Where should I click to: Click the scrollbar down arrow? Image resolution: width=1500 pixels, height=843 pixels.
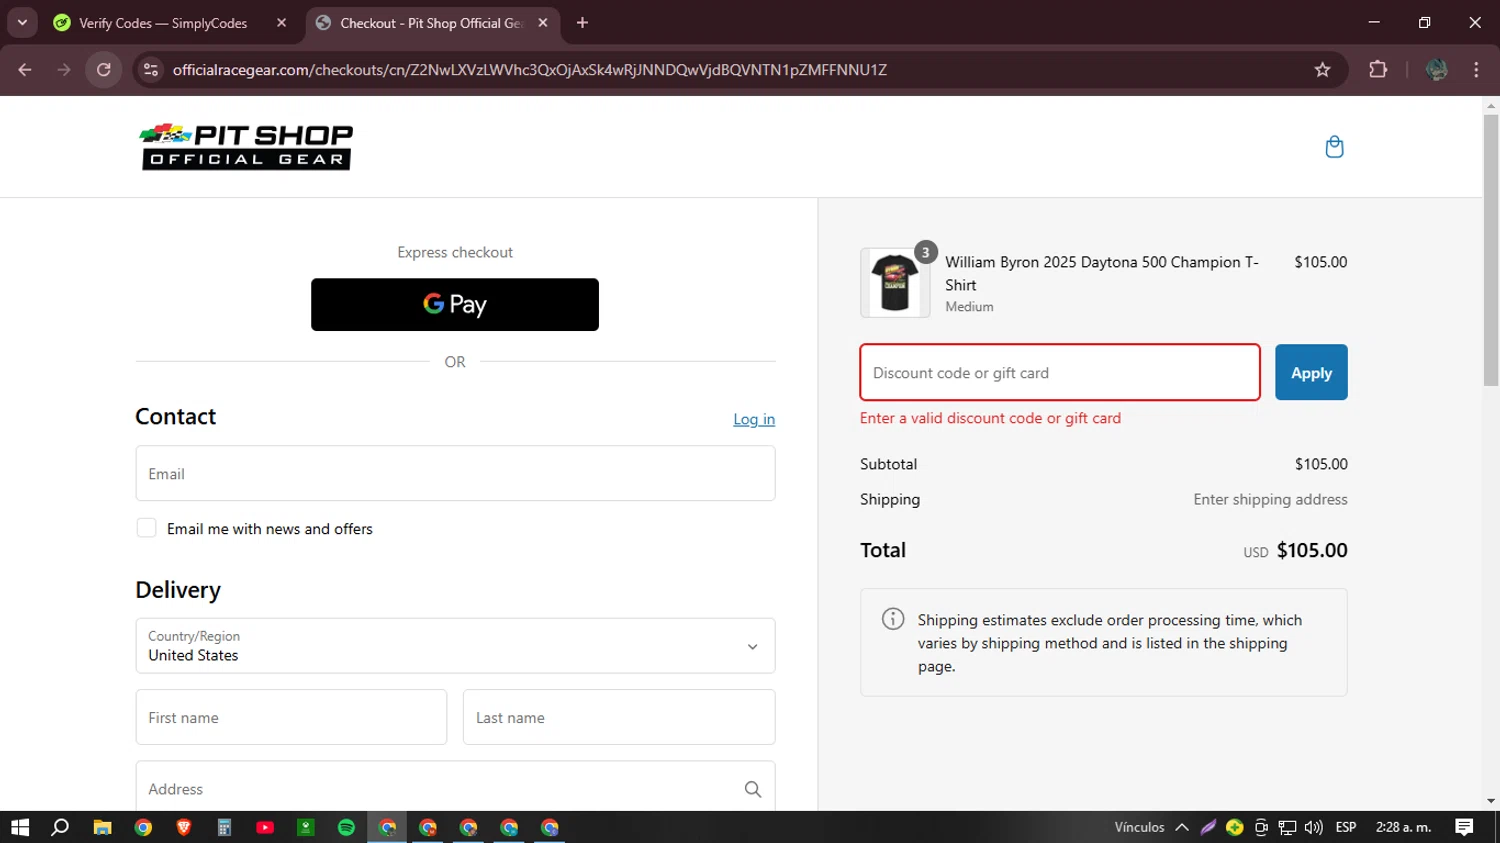pyautogui.click(x=1491, y=801)
